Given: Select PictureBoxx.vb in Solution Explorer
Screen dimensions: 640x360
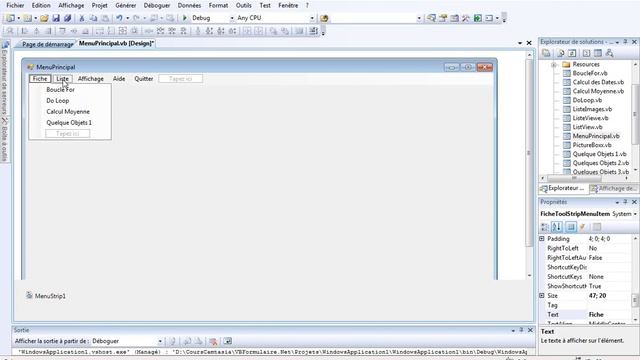Looking at the screenshot, I should coord(592,145).
